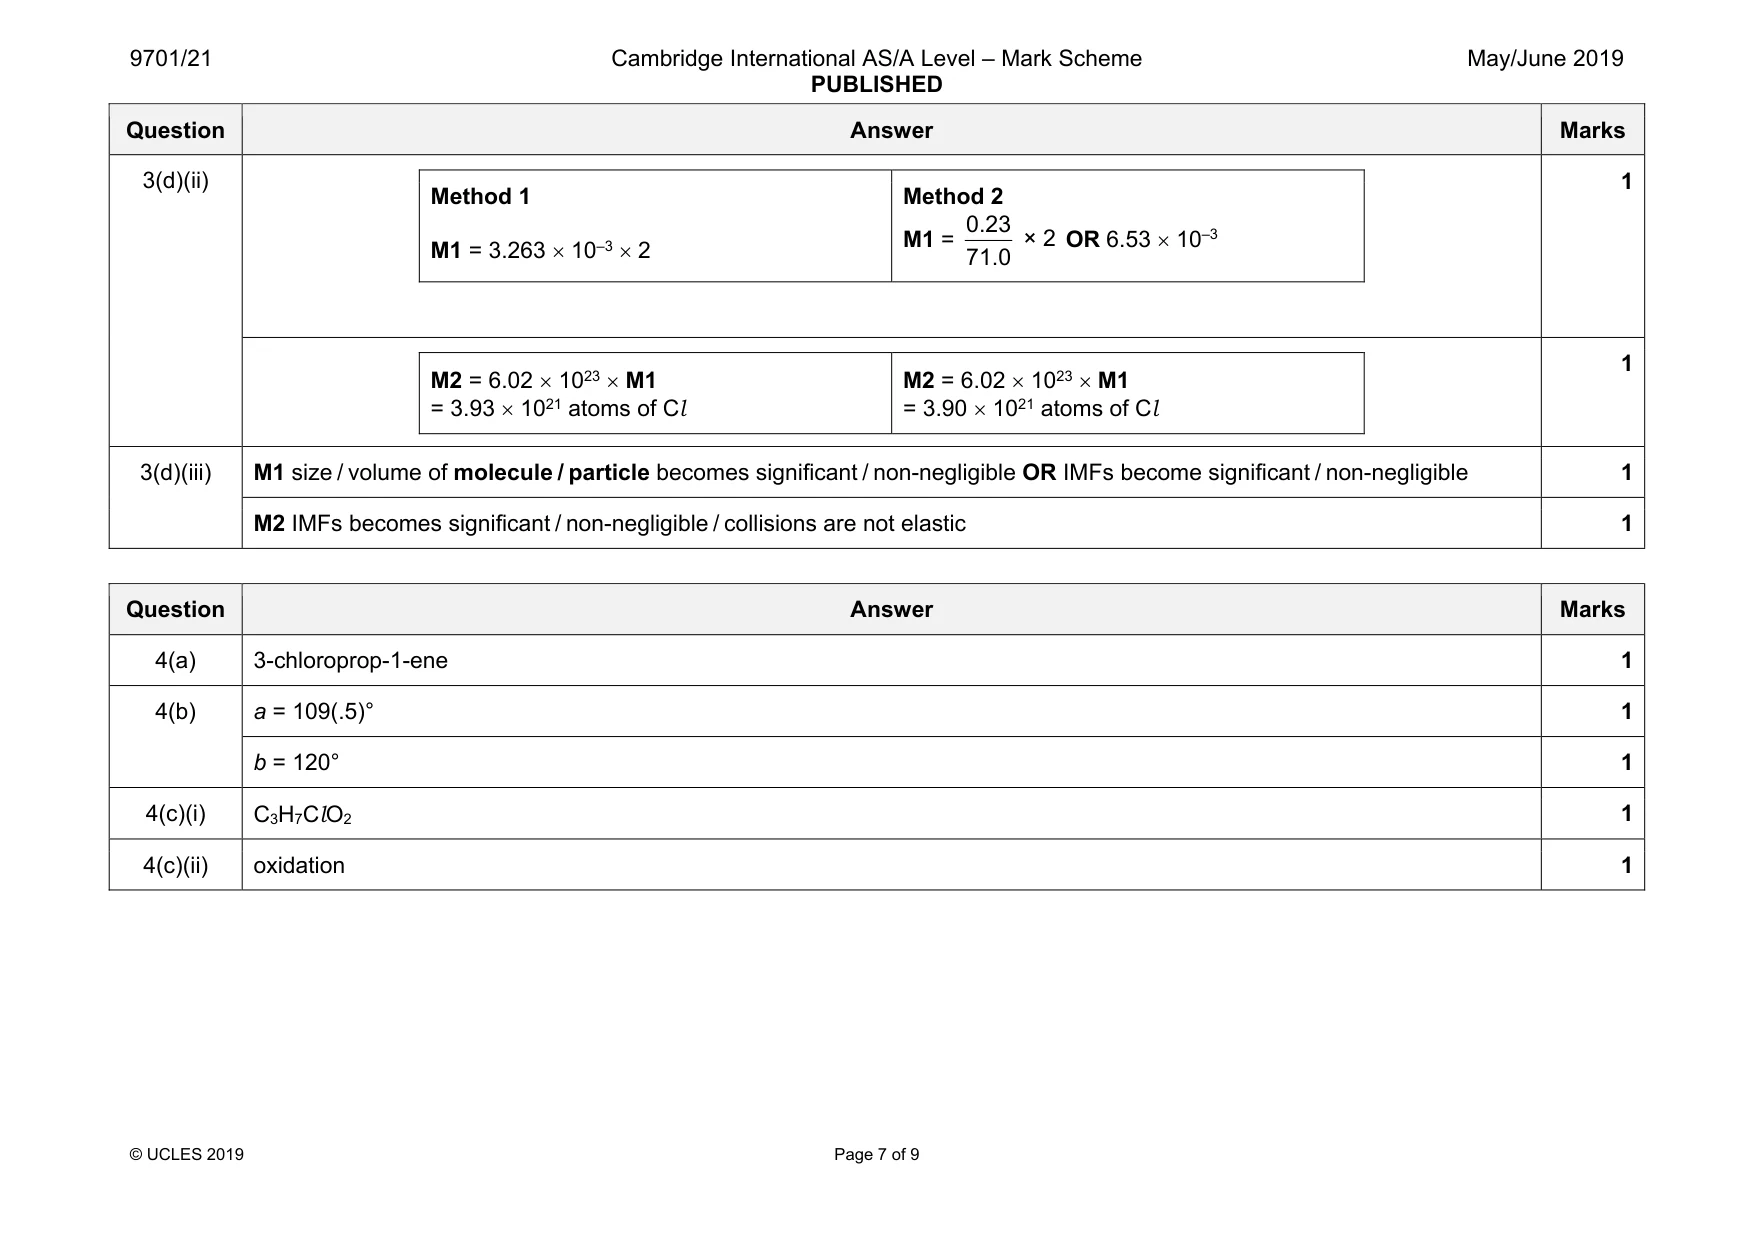Click "M1 = 3.263 × 10–3 × 2"
Image resolution: width=1755 pixels, height=1240 pixels.
(x=540, y=250)
